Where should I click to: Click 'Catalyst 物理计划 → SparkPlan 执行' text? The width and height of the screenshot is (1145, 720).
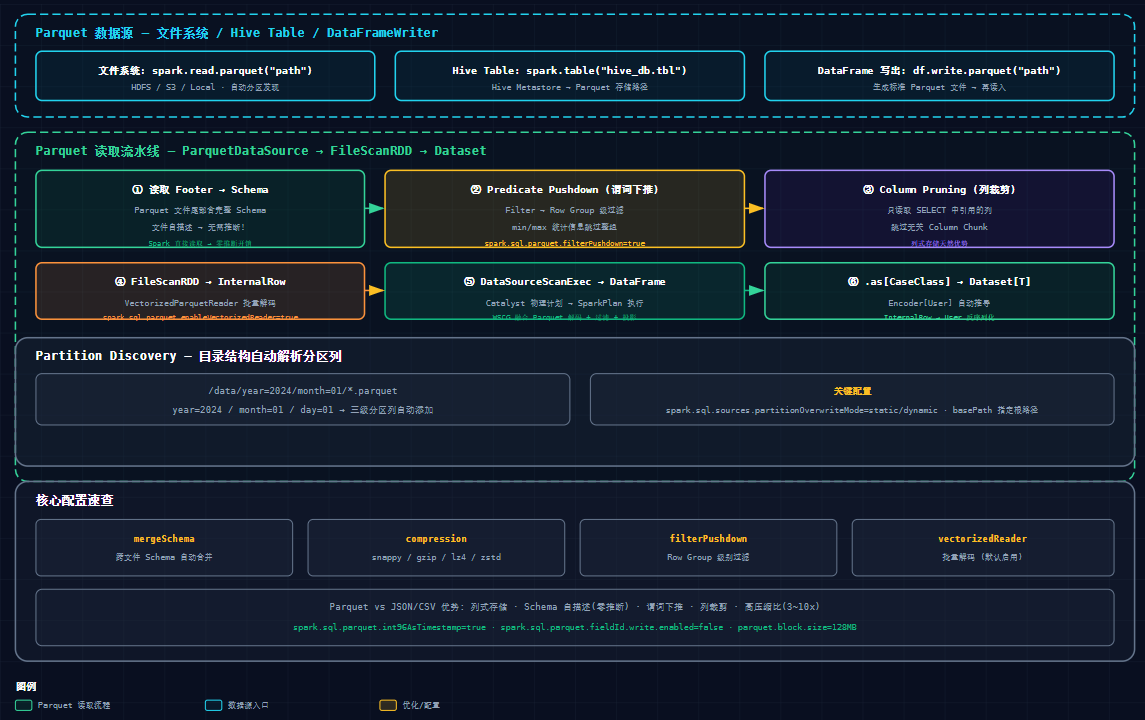click(x=564, y=303)
